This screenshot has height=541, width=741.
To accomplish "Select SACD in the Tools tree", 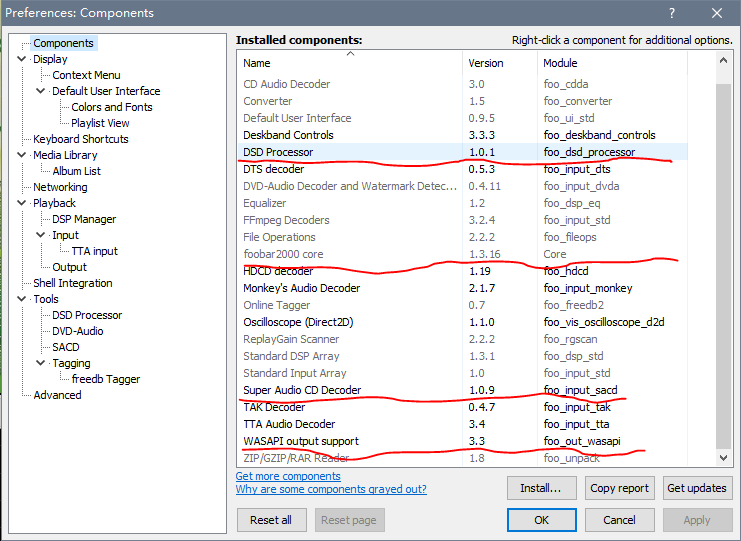I will pos(66,347).
